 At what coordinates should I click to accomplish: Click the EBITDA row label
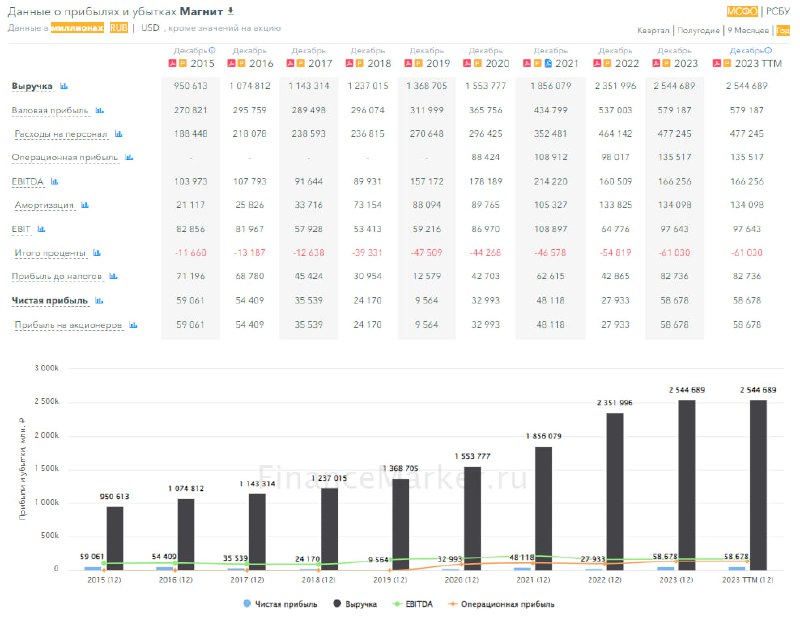pos(28,182)
